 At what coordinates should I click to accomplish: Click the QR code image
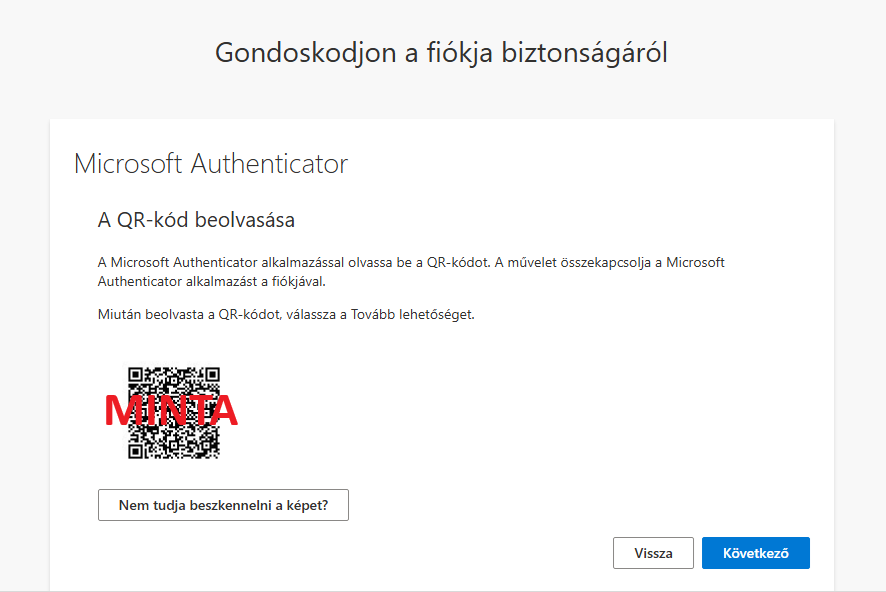tap(173, 412)
